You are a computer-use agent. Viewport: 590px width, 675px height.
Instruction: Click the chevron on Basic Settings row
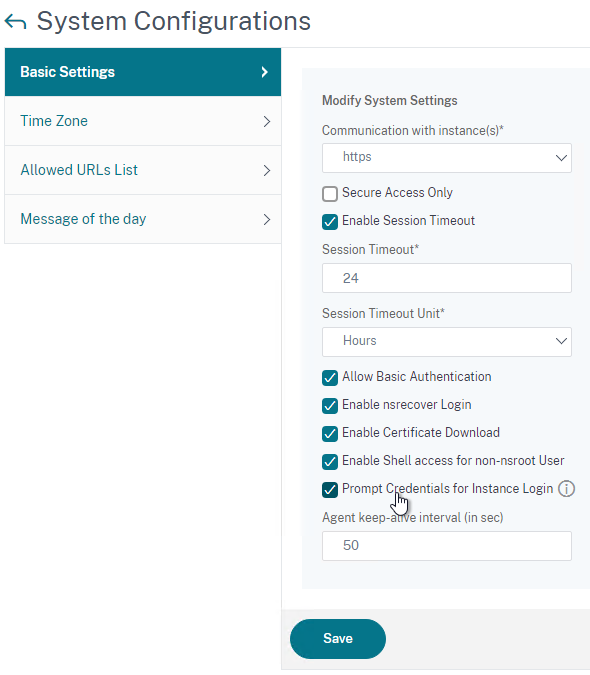[265, 72]
